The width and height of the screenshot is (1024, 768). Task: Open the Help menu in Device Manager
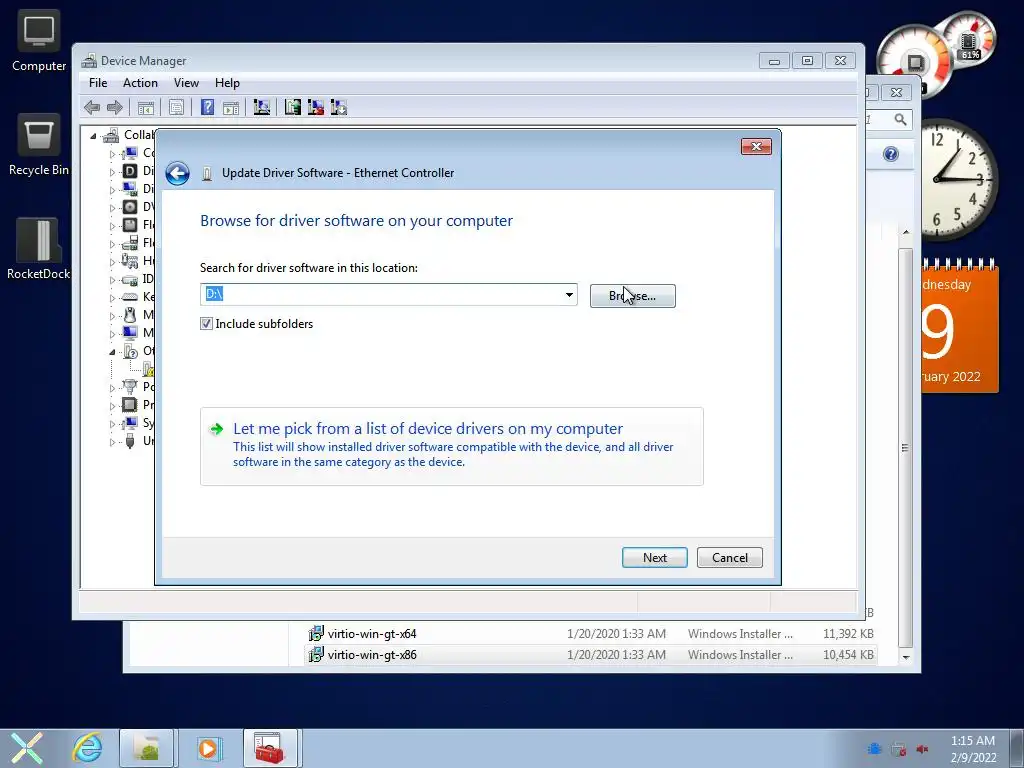(227, 83)
